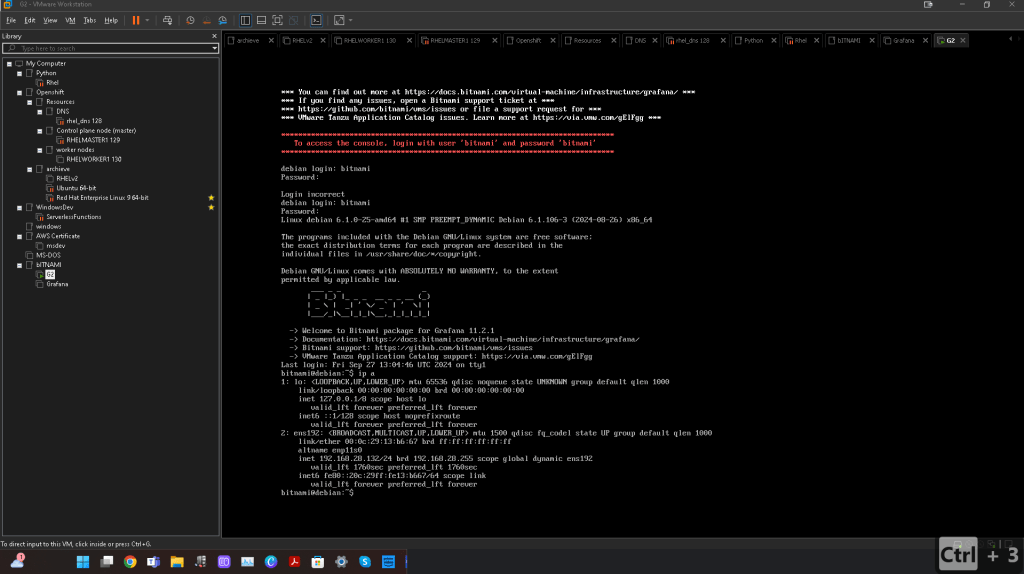Enter full screen mode
1024x574 pixels.
277,20
